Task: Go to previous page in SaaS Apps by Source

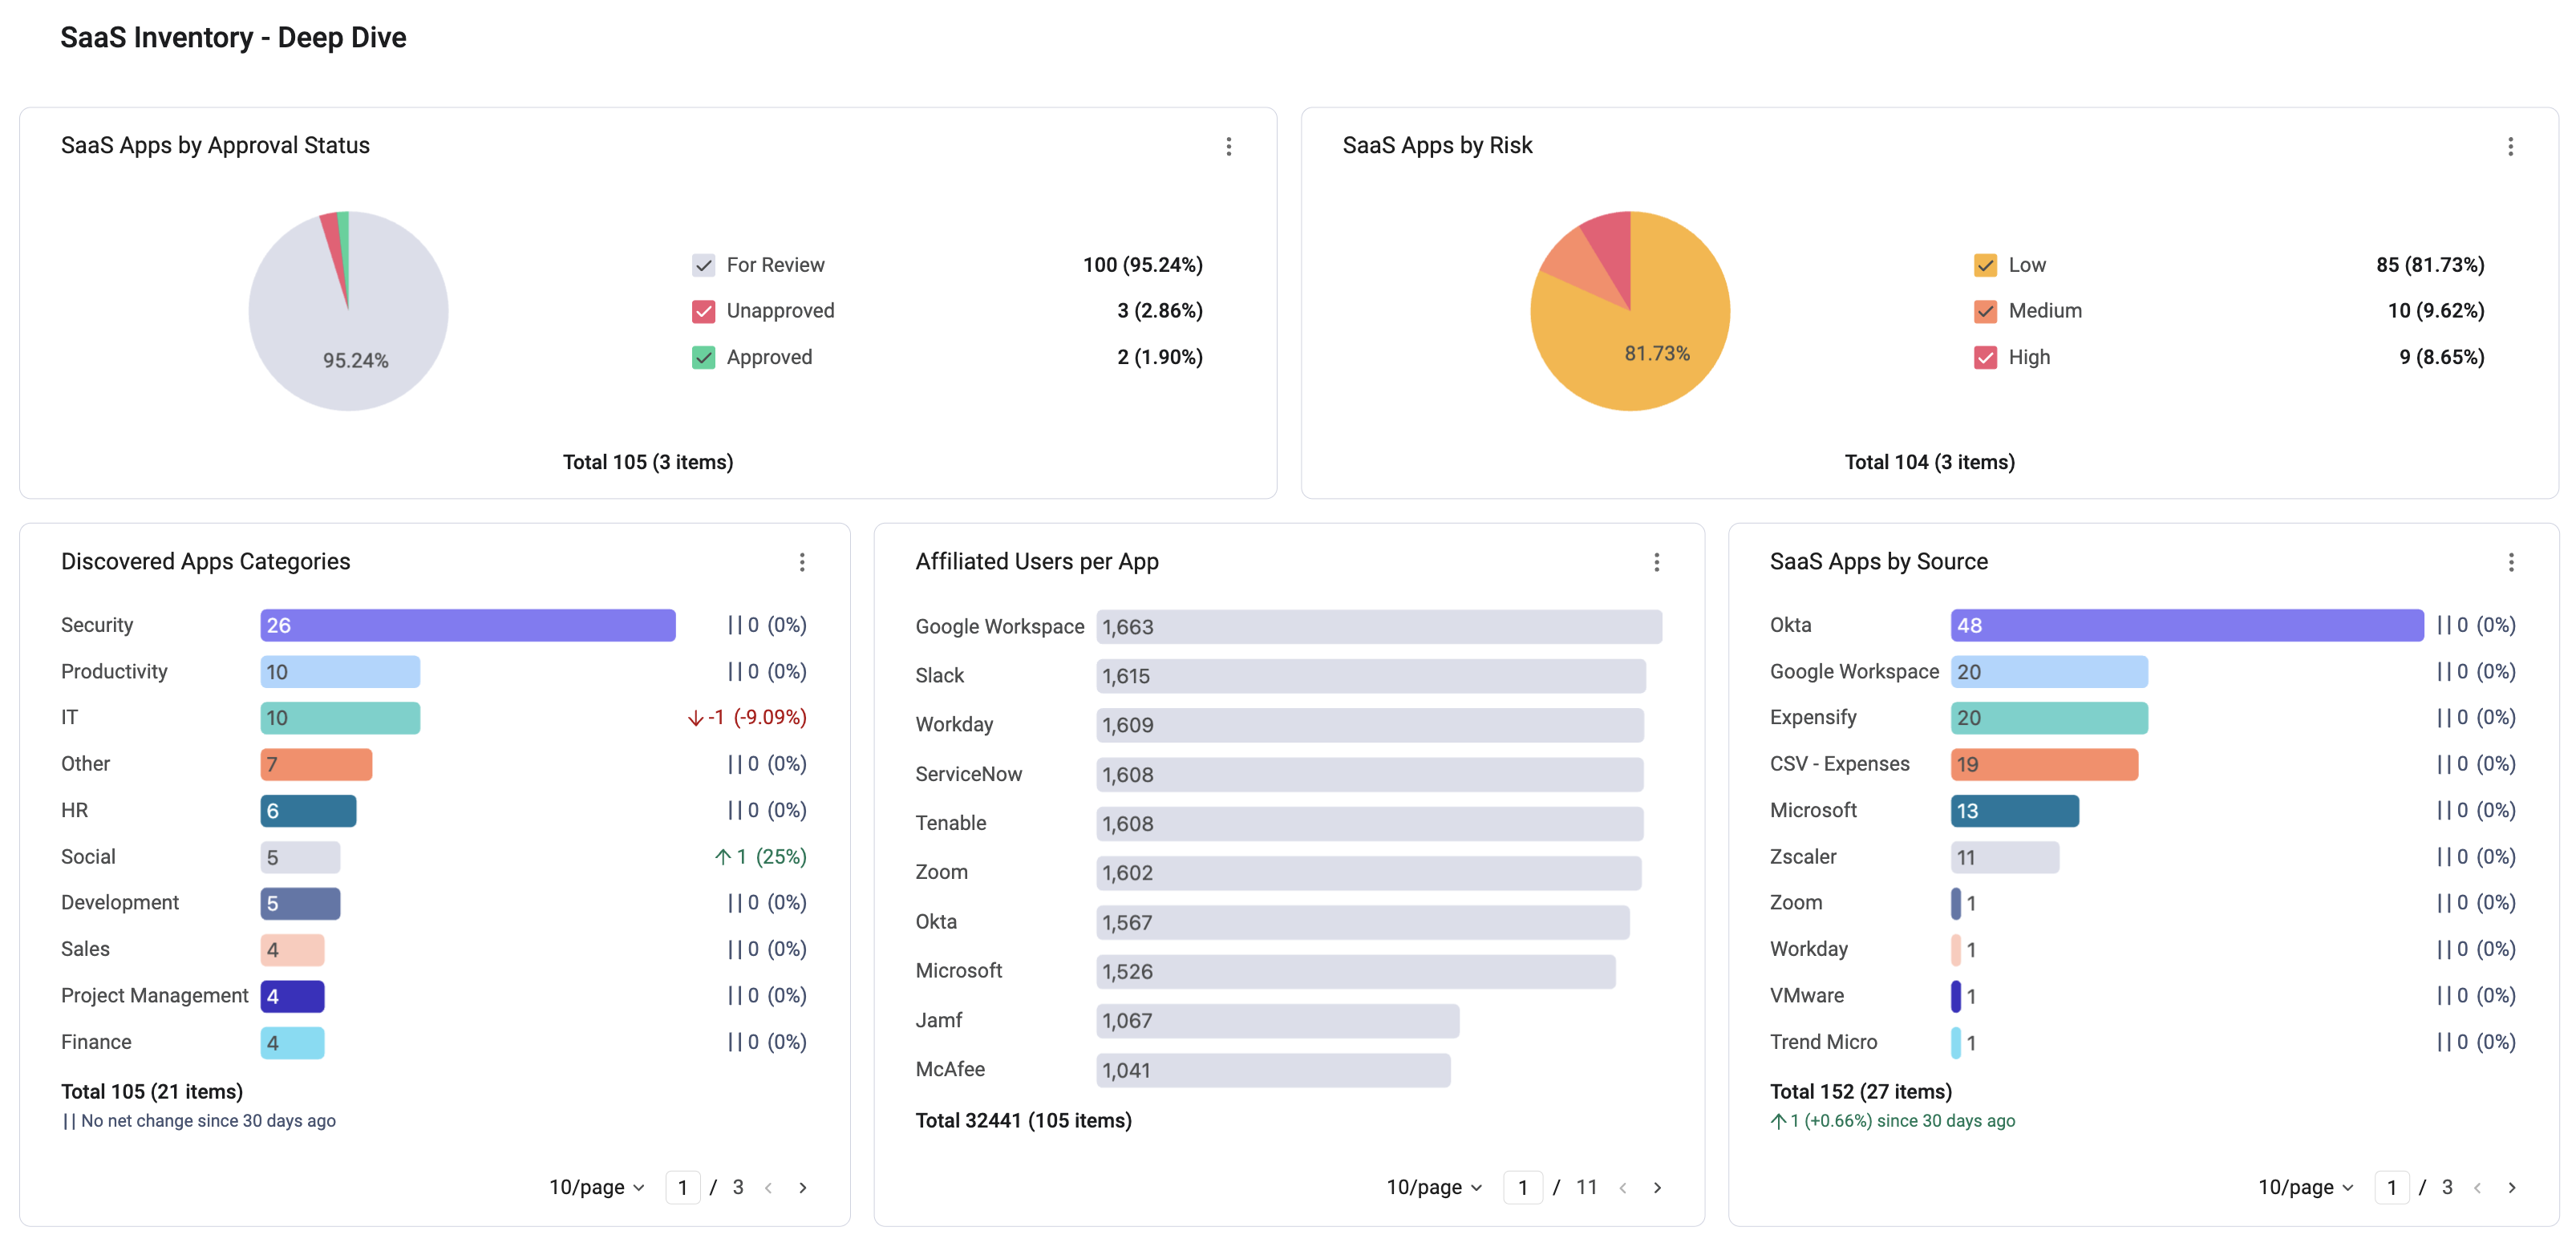Action: pos(2477,1187)
